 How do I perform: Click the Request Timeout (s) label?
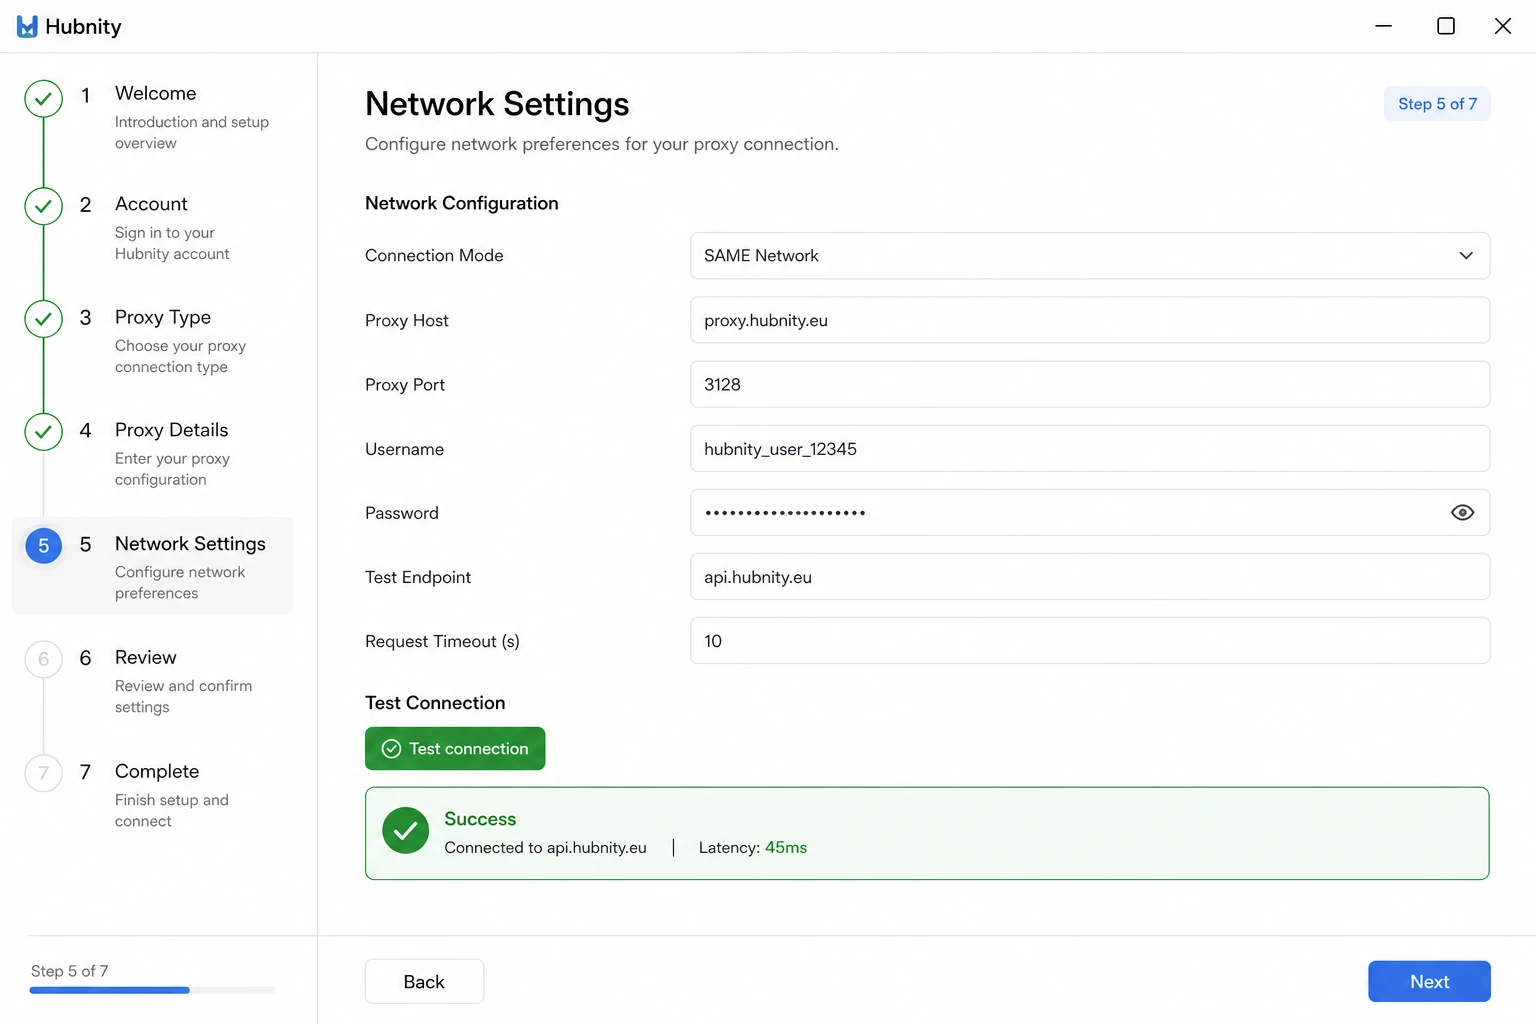(442, 642)
